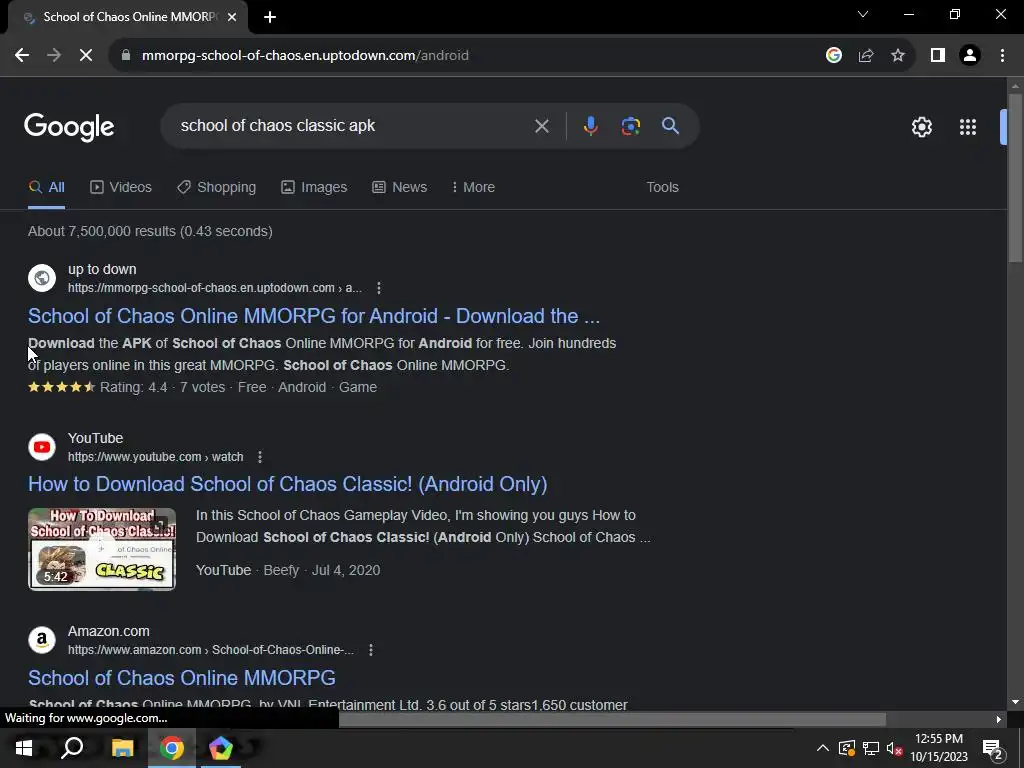
Task: Click the forward navigation arrow
Action: [54, 56]
